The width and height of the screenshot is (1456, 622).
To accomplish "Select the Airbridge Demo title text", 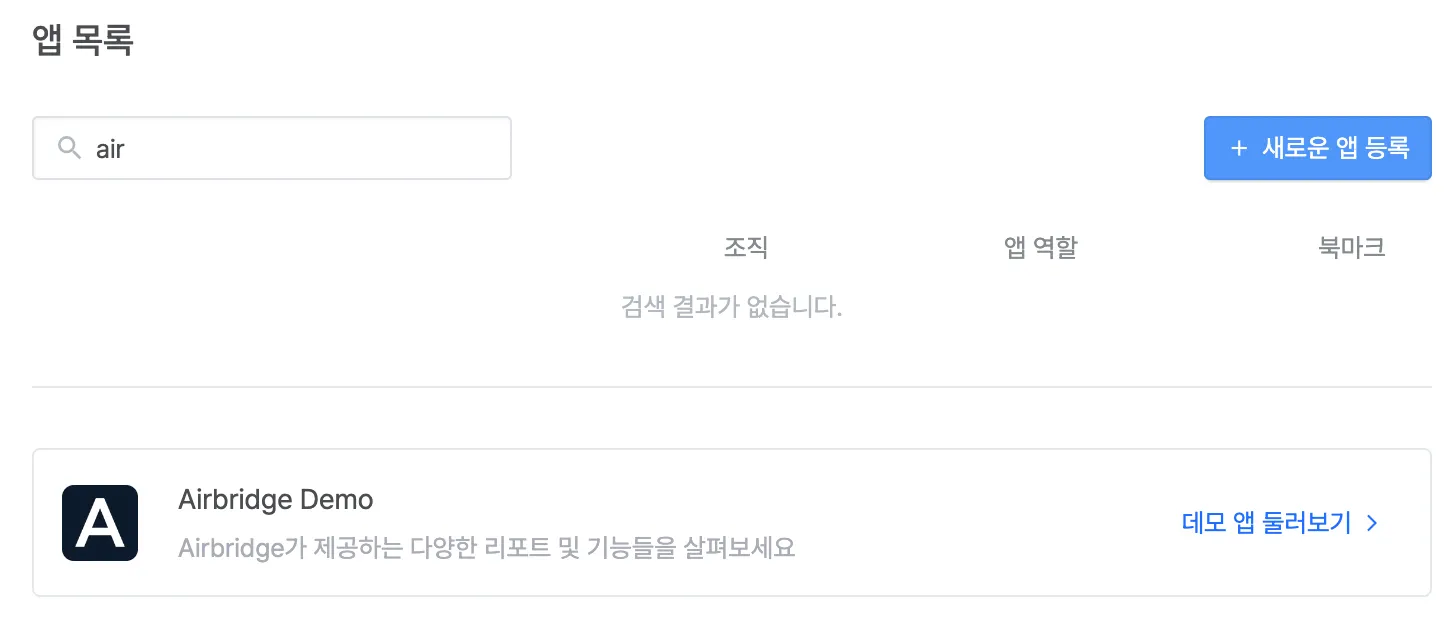I will coord(275,499).
